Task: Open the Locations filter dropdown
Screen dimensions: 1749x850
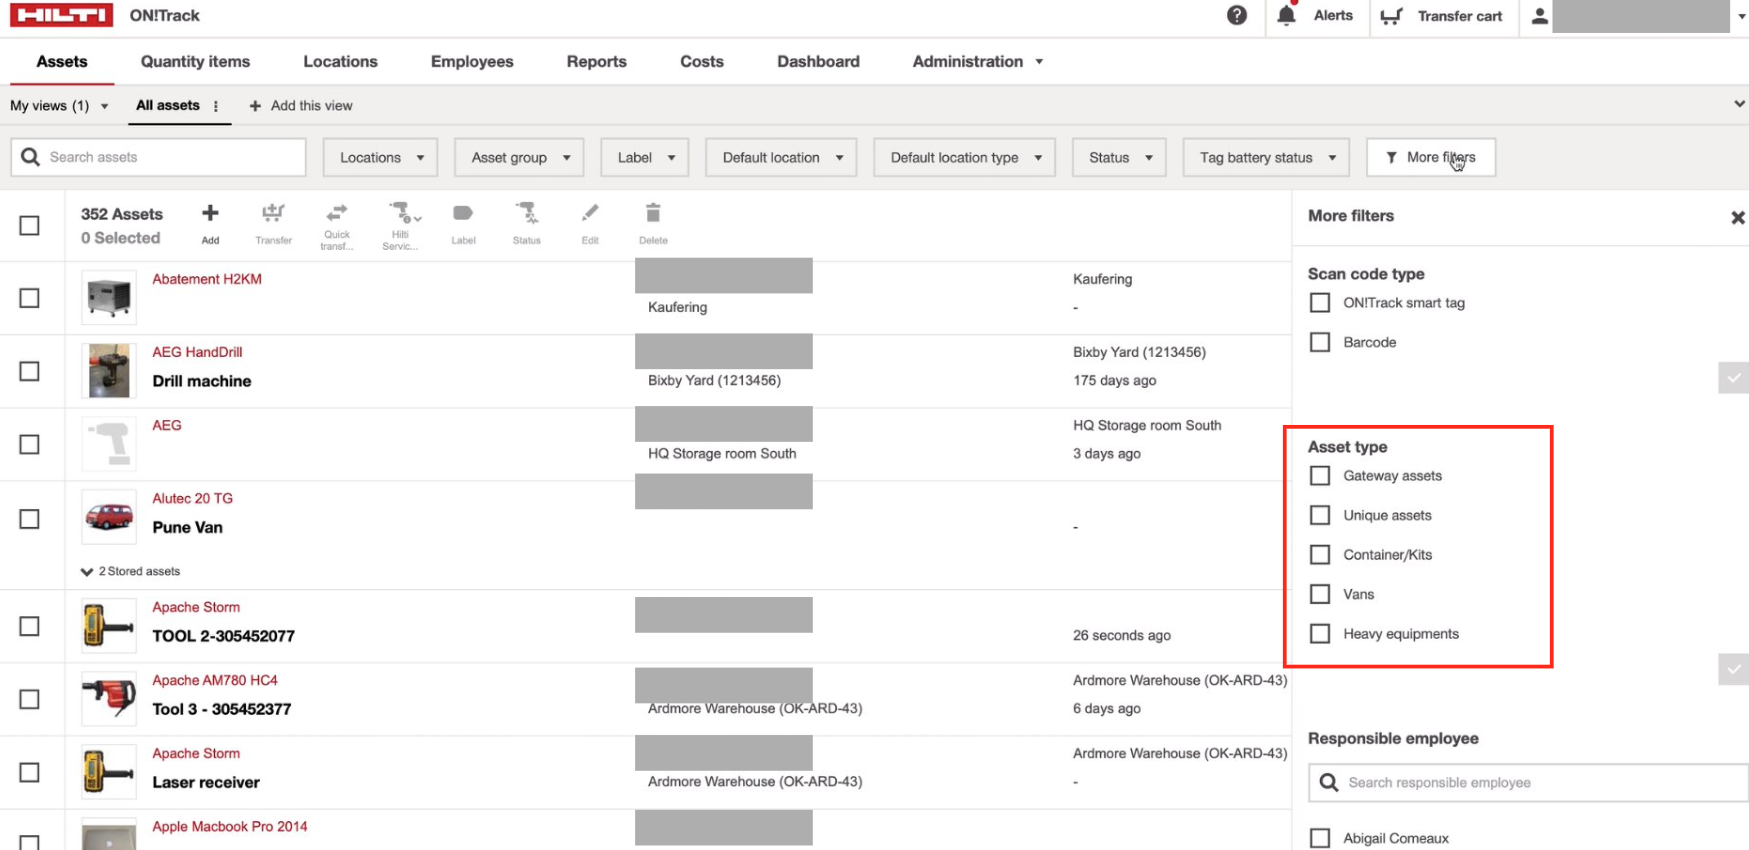Action: point(380,157)
